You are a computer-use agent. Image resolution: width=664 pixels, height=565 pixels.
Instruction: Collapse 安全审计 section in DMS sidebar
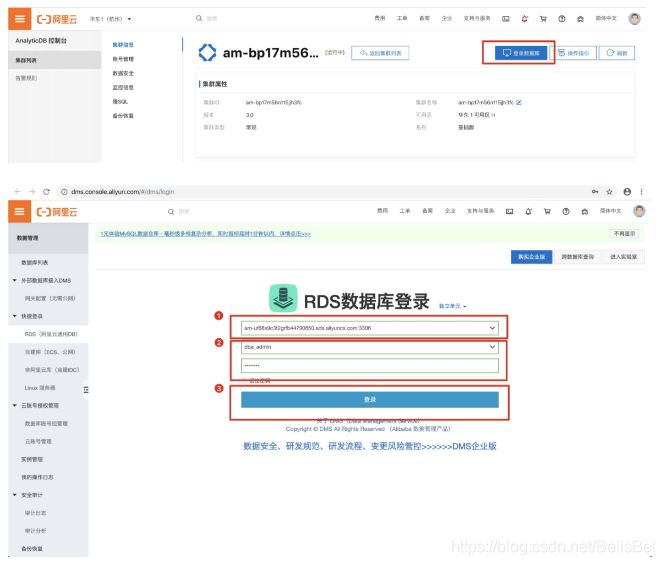pyautogui.click(x=15, y=495)
